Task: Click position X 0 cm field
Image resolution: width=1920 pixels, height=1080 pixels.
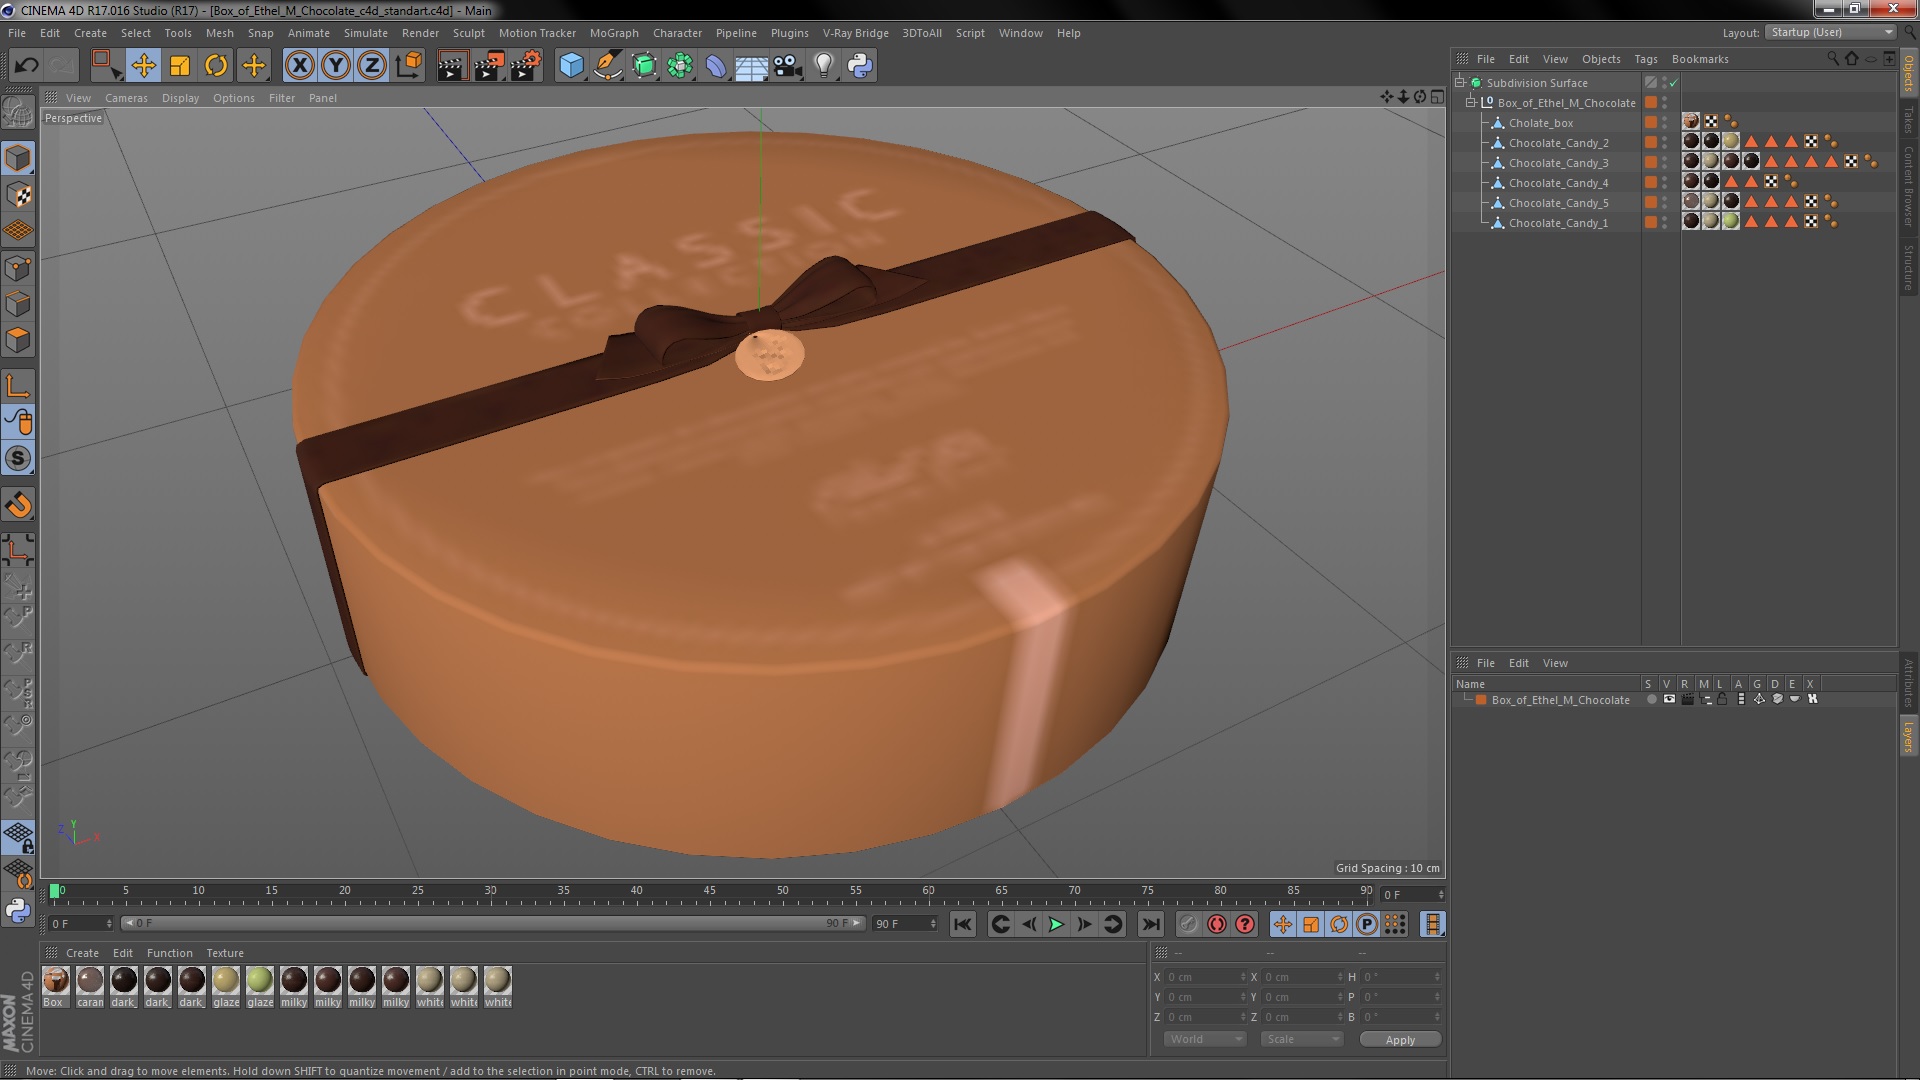Action: [1206, 977]
